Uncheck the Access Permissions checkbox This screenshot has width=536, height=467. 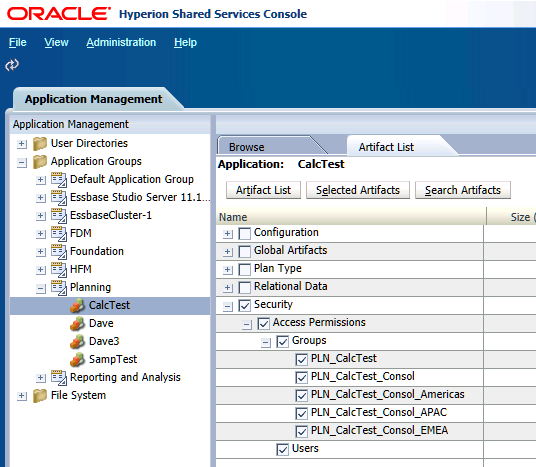click(264, 323)
